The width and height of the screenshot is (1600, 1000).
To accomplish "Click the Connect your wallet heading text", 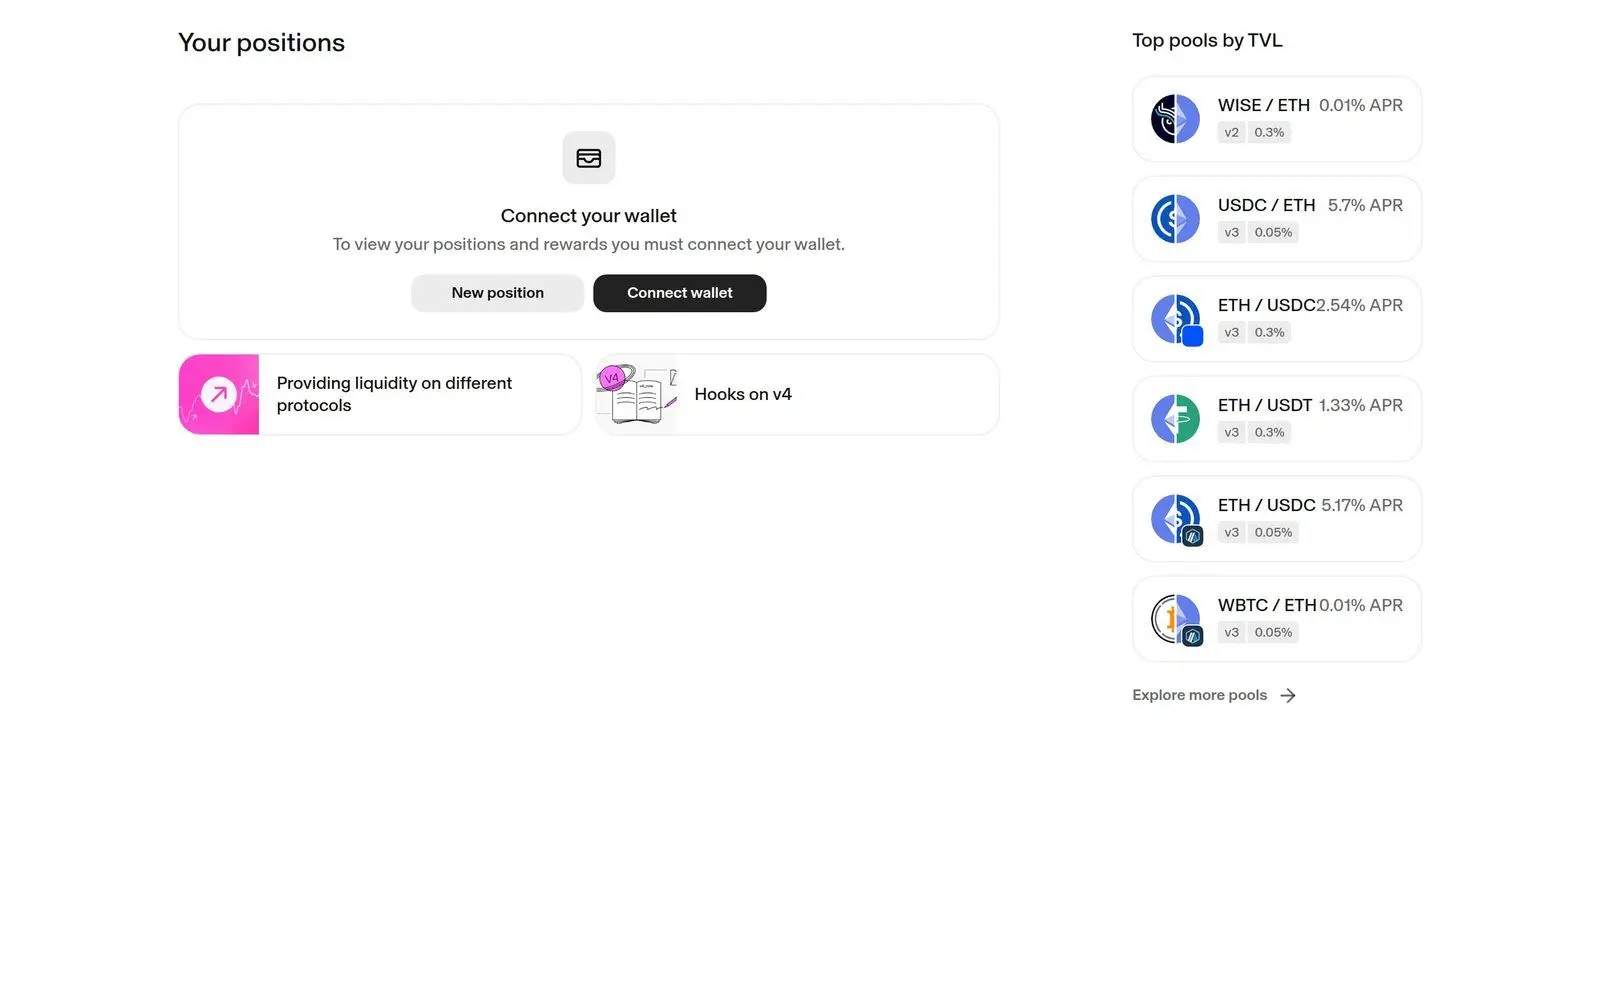I will (588, 216).
